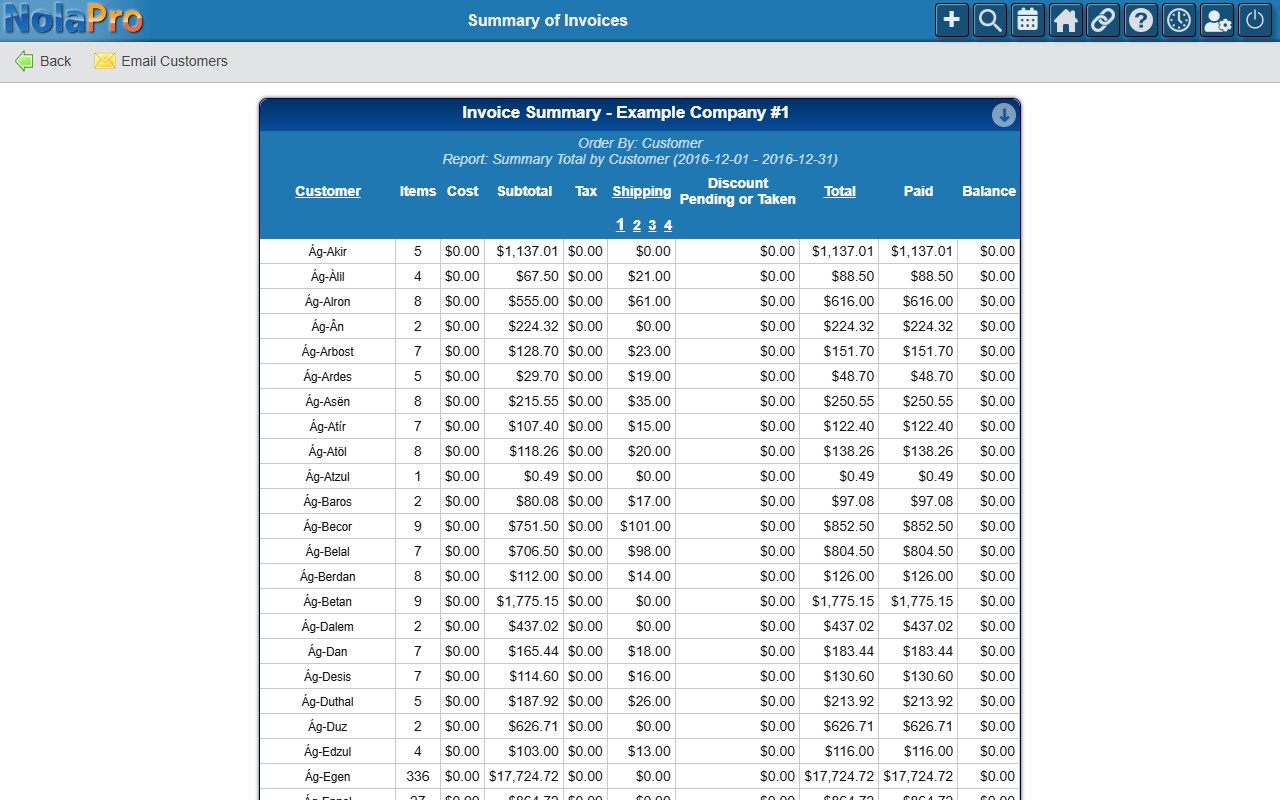Image resolution: width=1280 pixels, height=800 pixels.
Task: Click the Back link
Action: click(x=55, y=61)
